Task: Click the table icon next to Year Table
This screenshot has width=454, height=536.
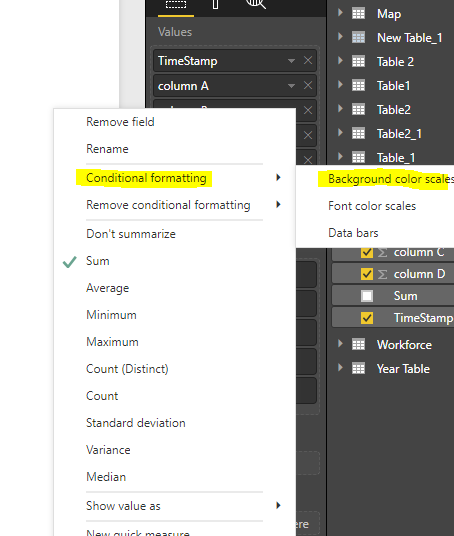Action: coord(359,368)
